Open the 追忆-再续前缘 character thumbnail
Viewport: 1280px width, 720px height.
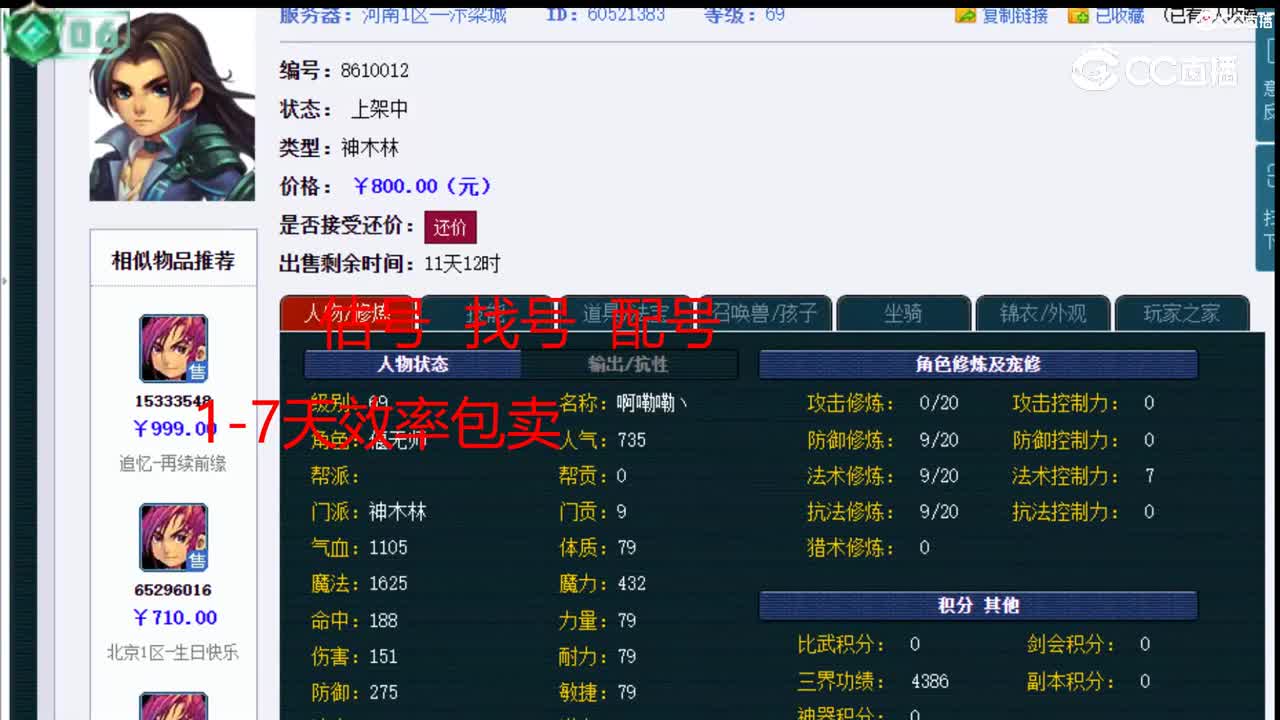(x=173, y=348)
